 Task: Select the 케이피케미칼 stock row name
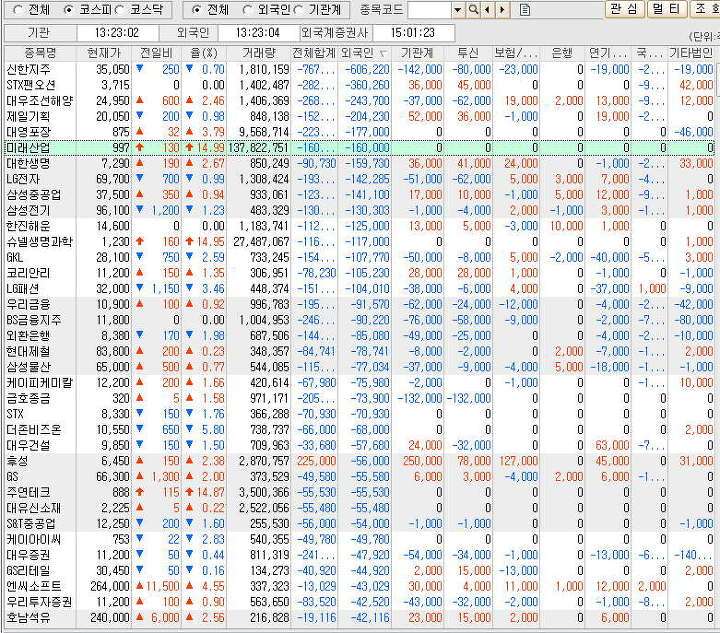pyautogui.click(x=39, y=382)
